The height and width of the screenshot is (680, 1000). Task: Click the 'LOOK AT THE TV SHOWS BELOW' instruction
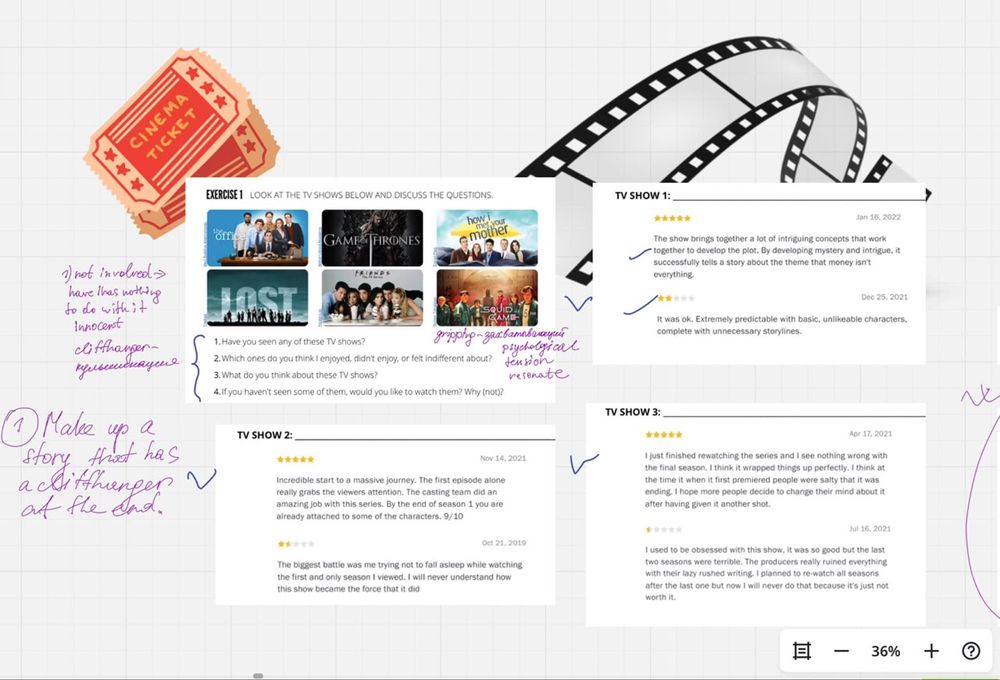[x=371, y=195]
